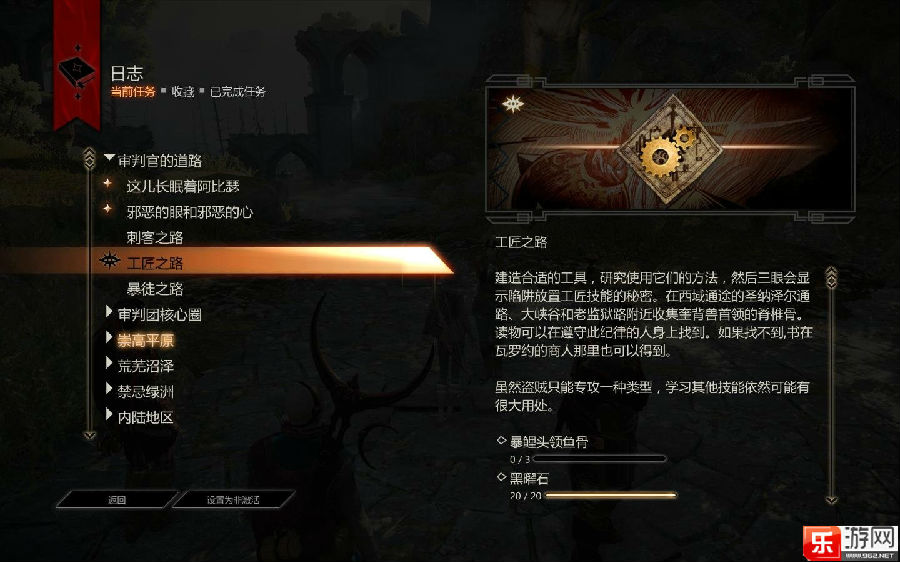The image size is (900, 562).
Task: Toggle the 黑曜石 objective diamond marker
Action: click(501, 476)
